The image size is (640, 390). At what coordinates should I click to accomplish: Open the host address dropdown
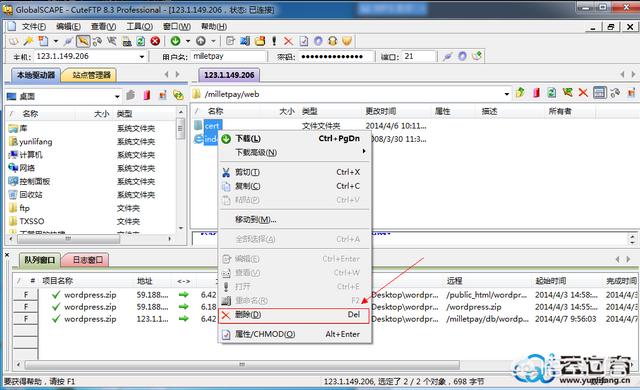(142, 57)
